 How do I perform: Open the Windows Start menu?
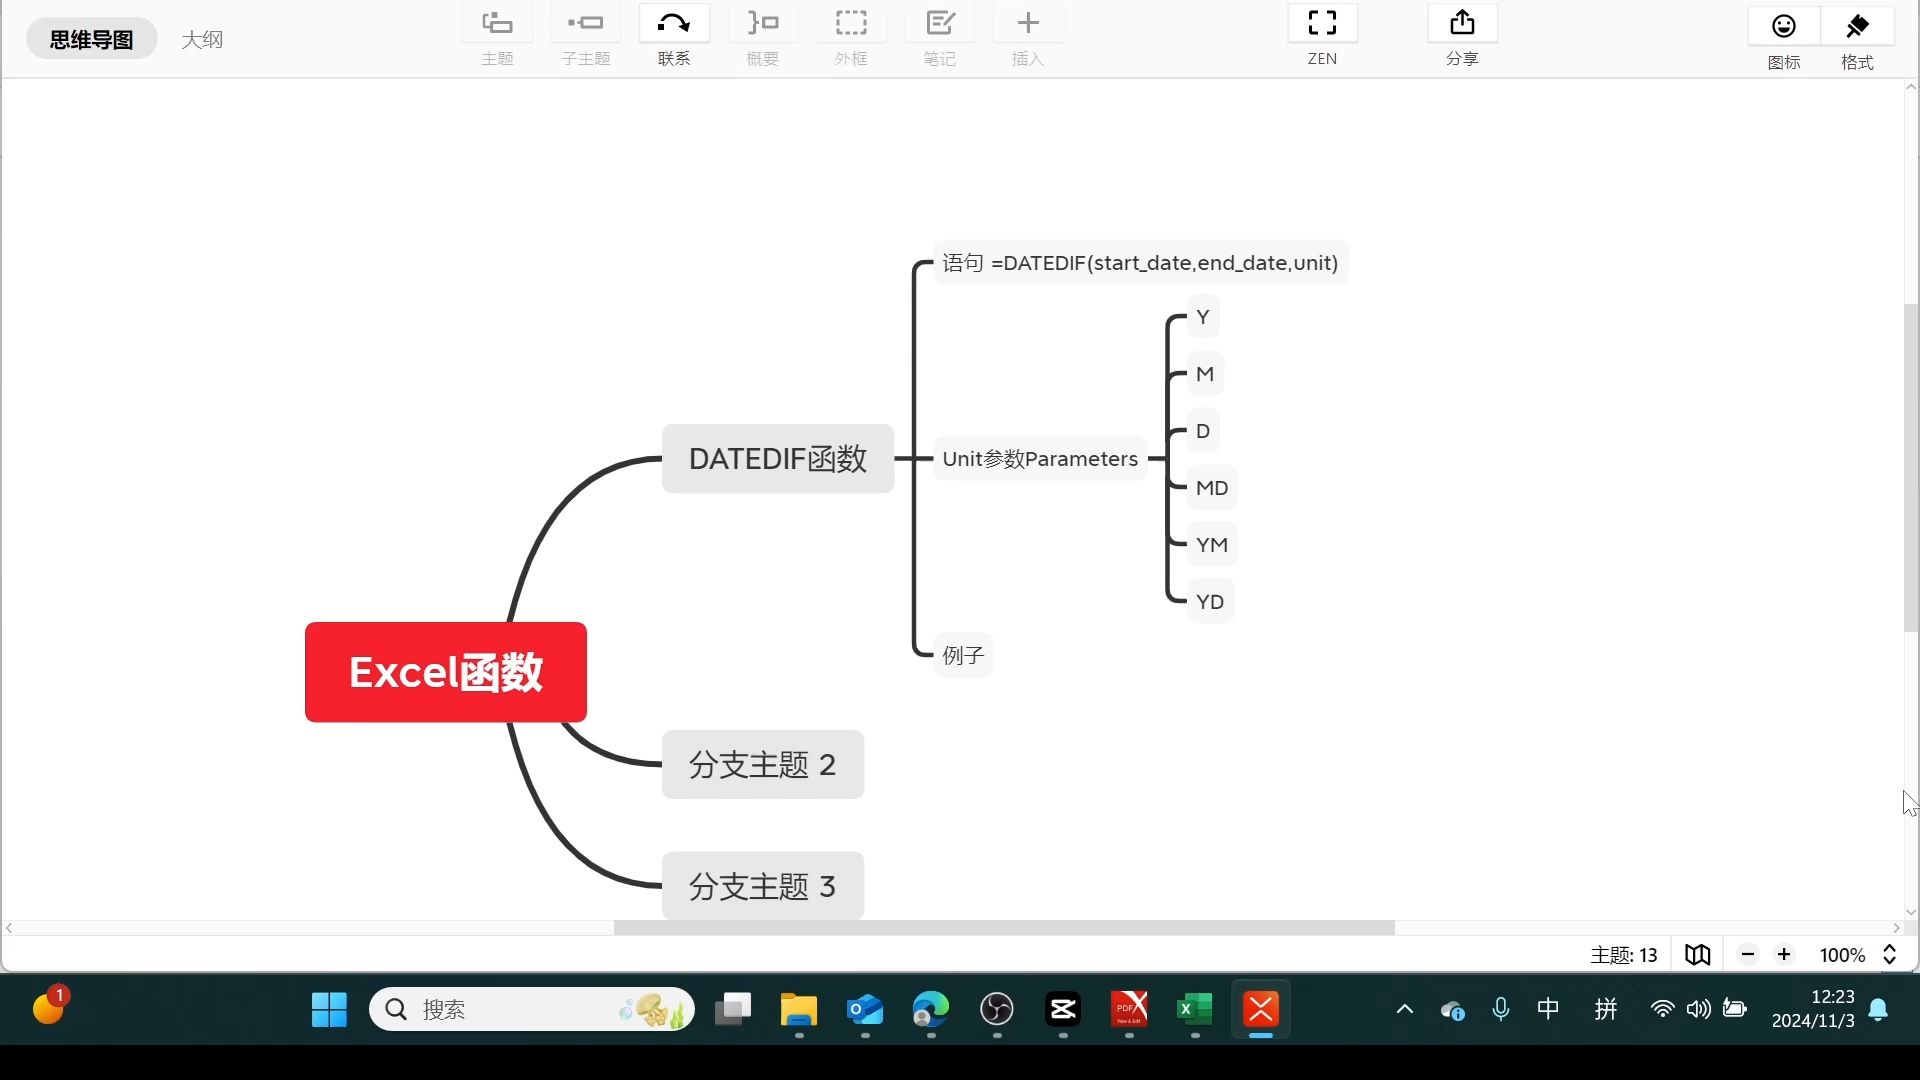(x=329, y=1010)
